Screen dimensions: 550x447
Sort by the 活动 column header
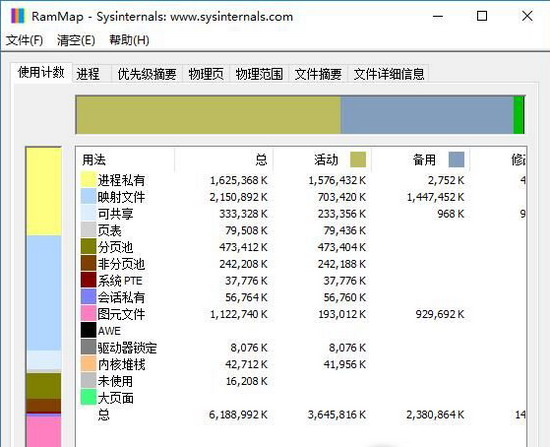[x=322, y=160]
